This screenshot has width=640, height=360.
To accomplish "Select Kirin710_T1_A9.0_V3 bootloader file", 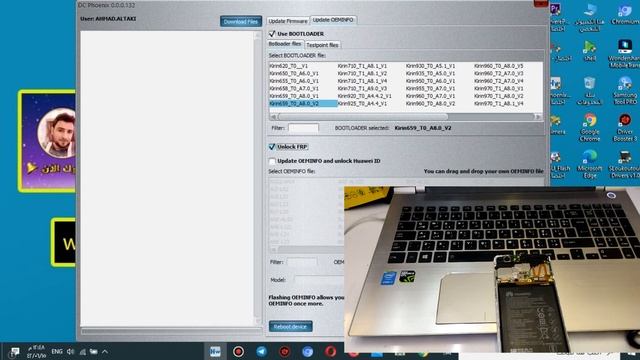I will click(362, 88).
